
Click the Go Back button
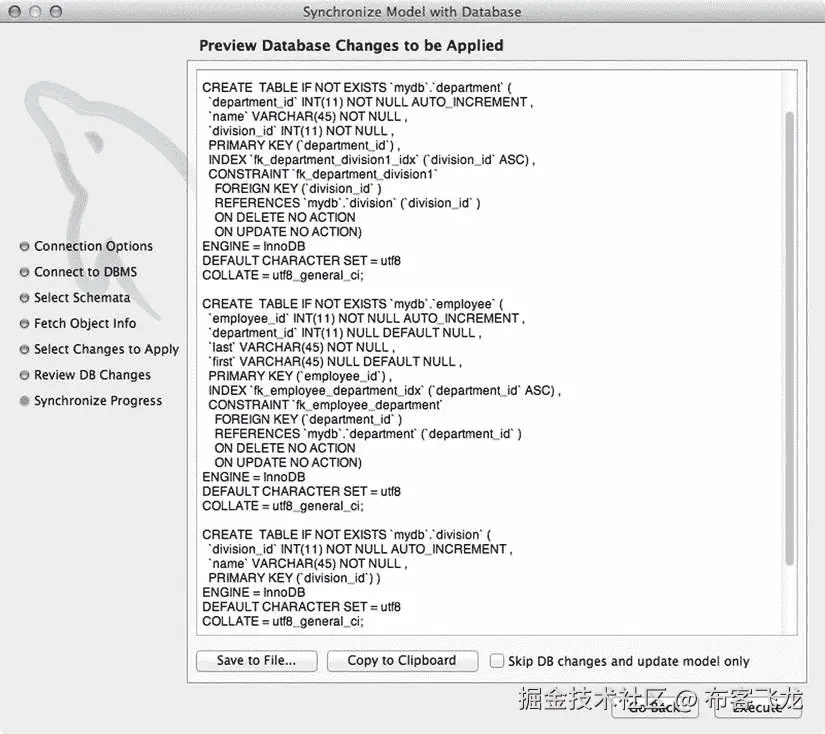tap(655, 708)
